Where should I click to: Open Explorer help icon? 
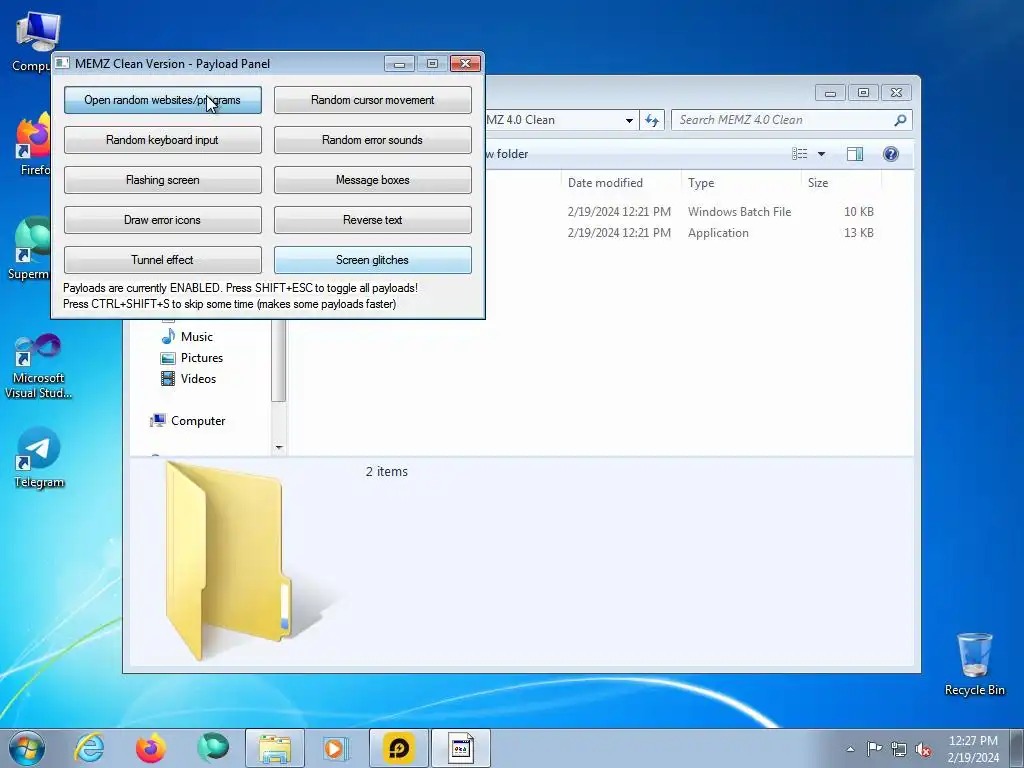pos(891,153)
